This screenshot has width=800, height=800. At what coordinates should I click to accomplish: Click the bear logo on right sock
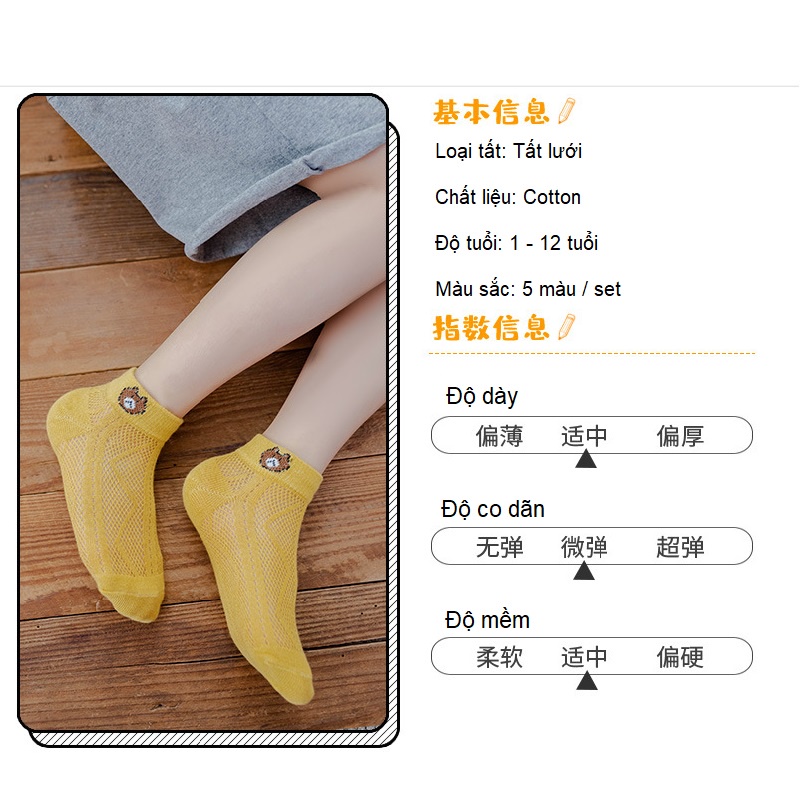(x=274, y=460)
